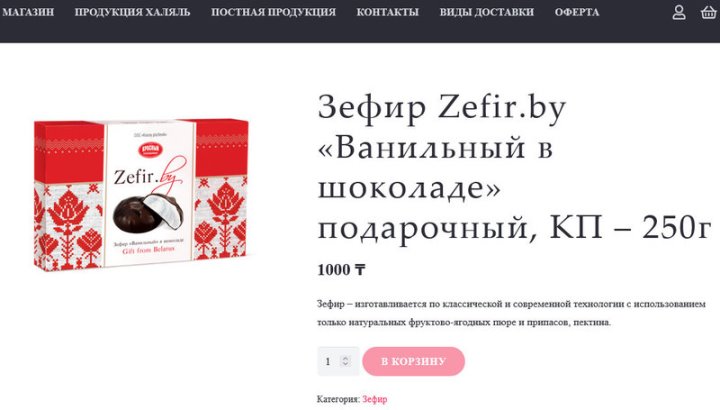Click the 1000 ₸ price label
Viewport: 720px width, 410px height.
(x=341, y=270)
